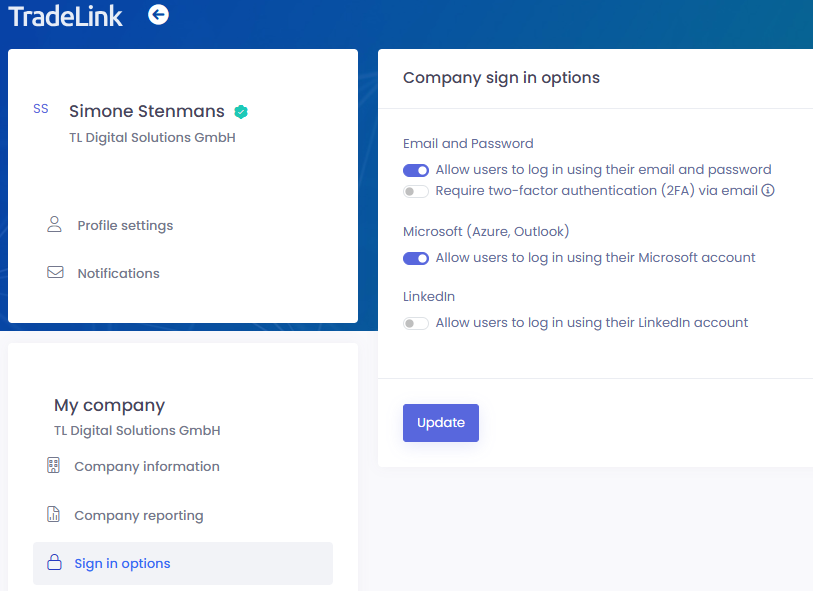813x591 pixels.
Task: Click the person icon for Profile settings
Action: [55, 225]
